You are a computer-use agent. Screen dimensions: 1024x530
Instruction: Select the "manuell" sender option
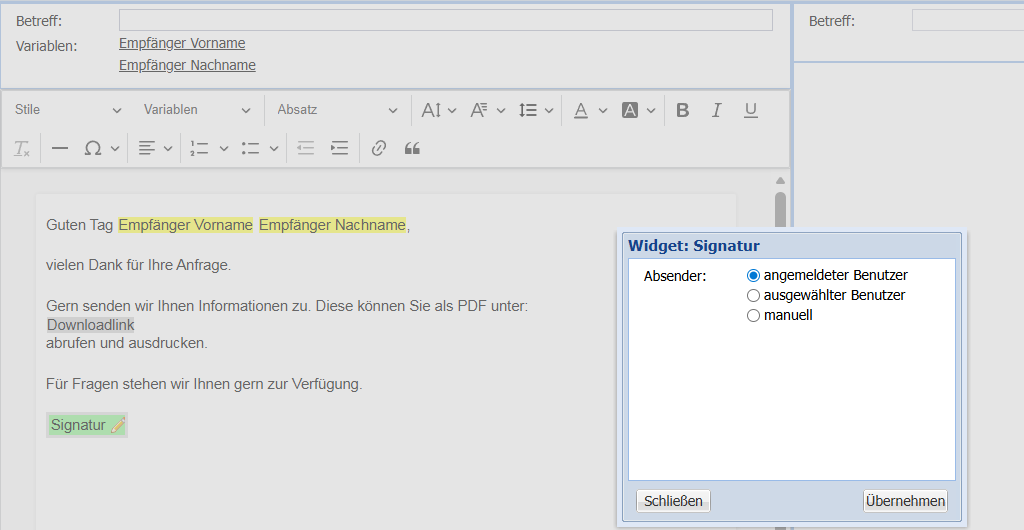coord(754,315)
